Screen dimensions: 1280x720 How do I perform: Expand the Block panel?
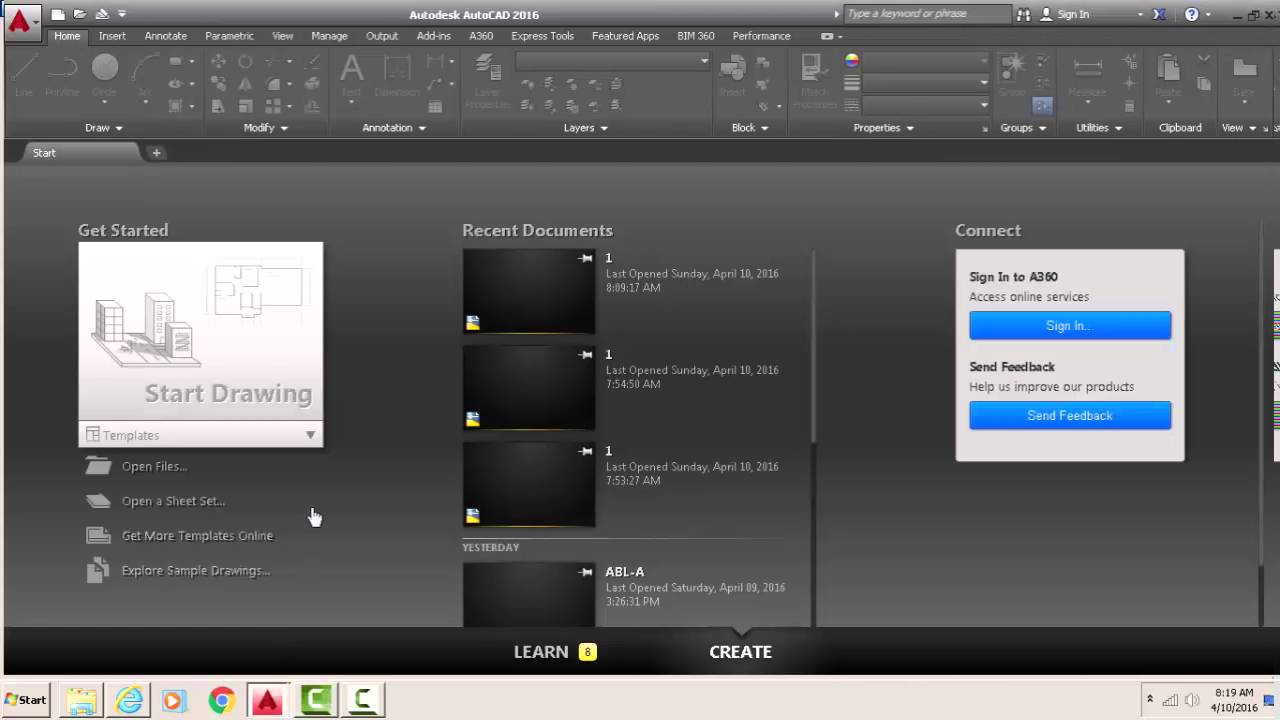750,128
